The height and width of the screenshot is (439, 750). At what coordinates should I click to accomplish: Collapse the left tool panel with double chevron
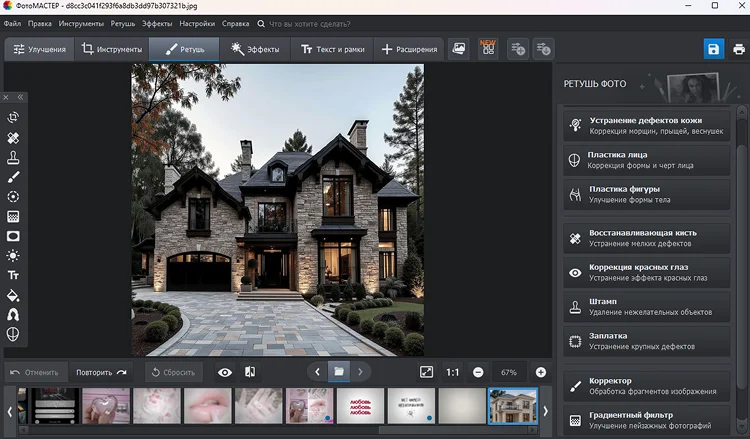[20, 97]
